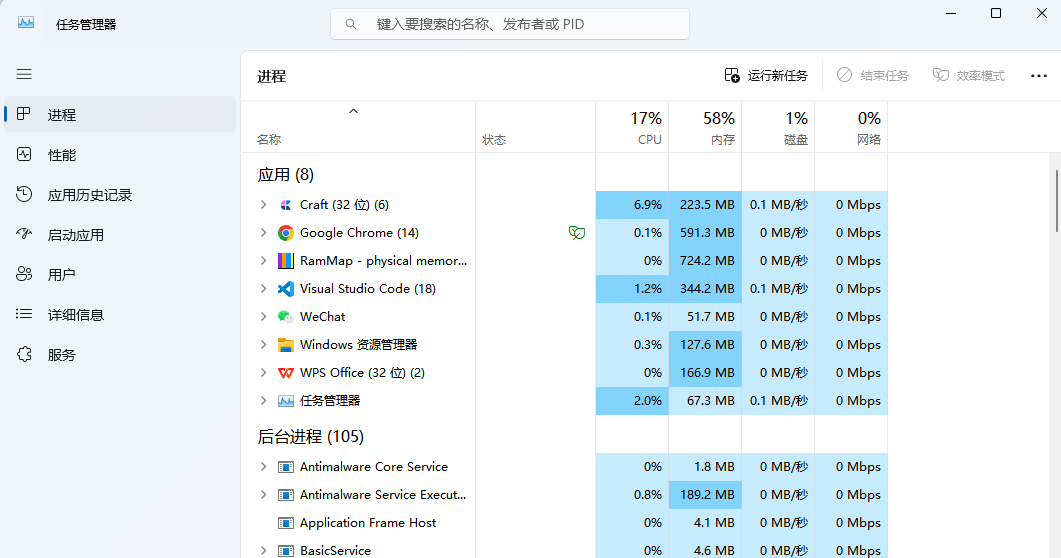Click the WeChat icon
Screen dimensions: 1061x558
point(286,317)
